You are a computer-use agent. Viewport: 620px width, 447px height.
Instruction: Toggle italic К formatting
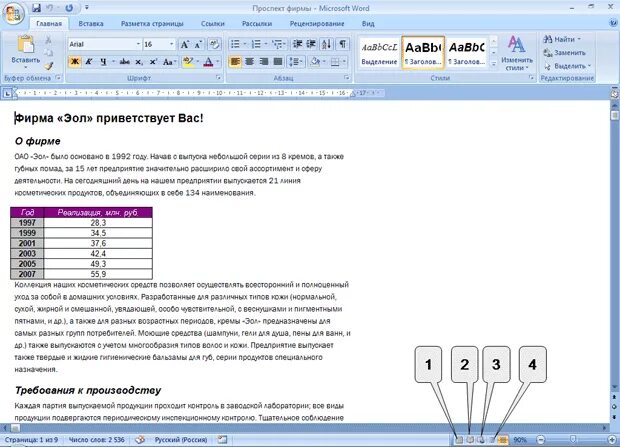pyautogui.click(x=89, y=62)
